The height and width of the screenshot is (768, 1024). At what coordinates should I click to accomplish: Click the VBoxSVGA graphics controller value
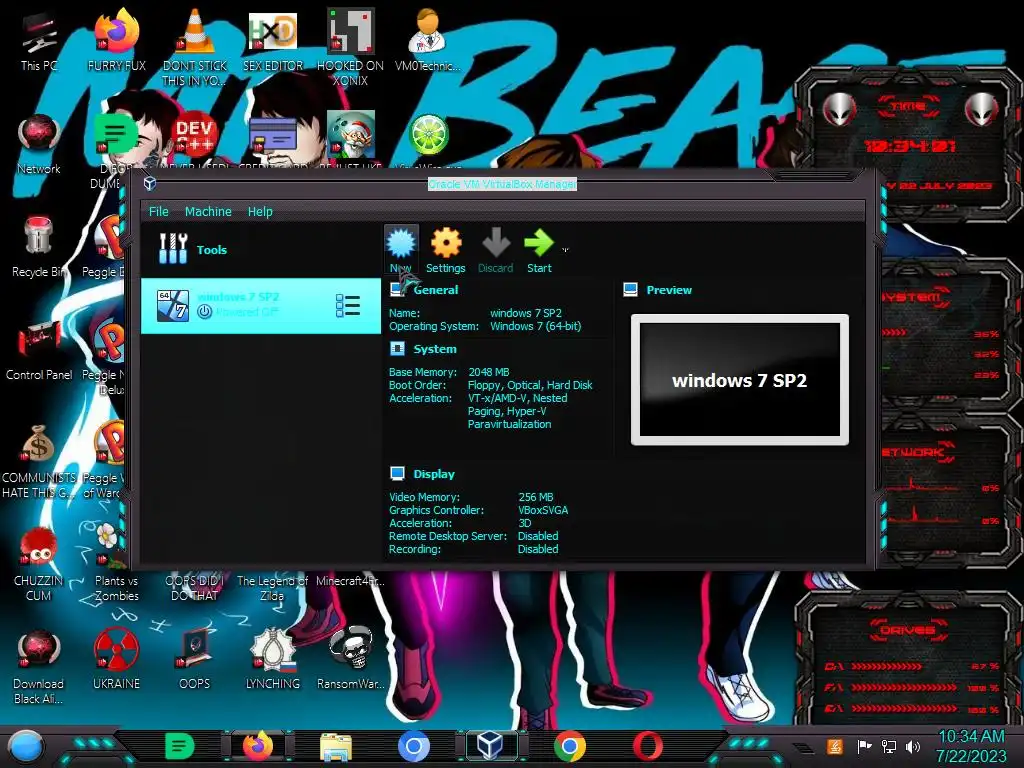(x=543, y=510)
